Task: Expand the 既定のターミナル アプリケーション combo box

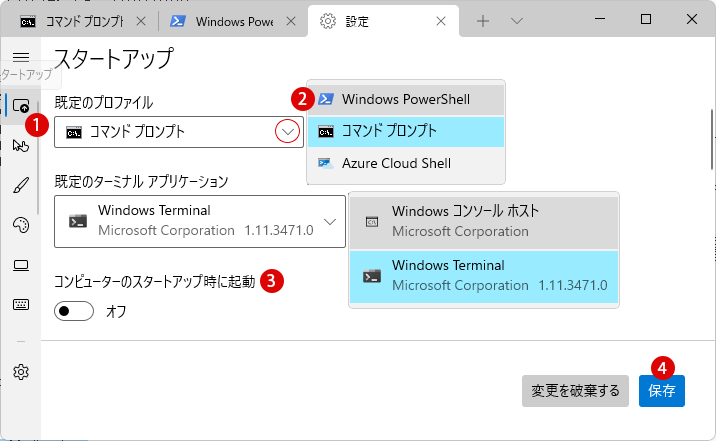Action: 200,221
